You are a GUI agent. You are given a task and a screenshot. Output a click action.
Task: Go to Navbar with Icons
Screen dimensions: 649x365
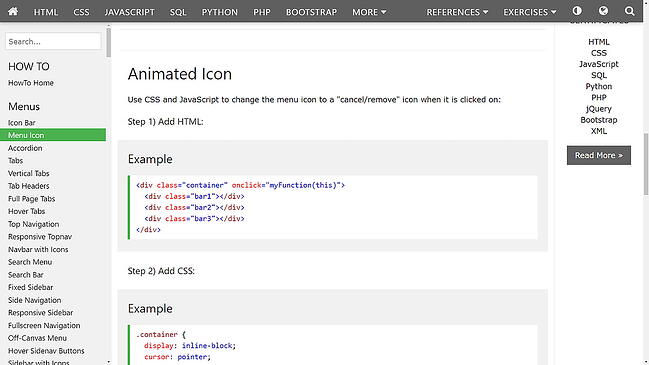(38, 249)
